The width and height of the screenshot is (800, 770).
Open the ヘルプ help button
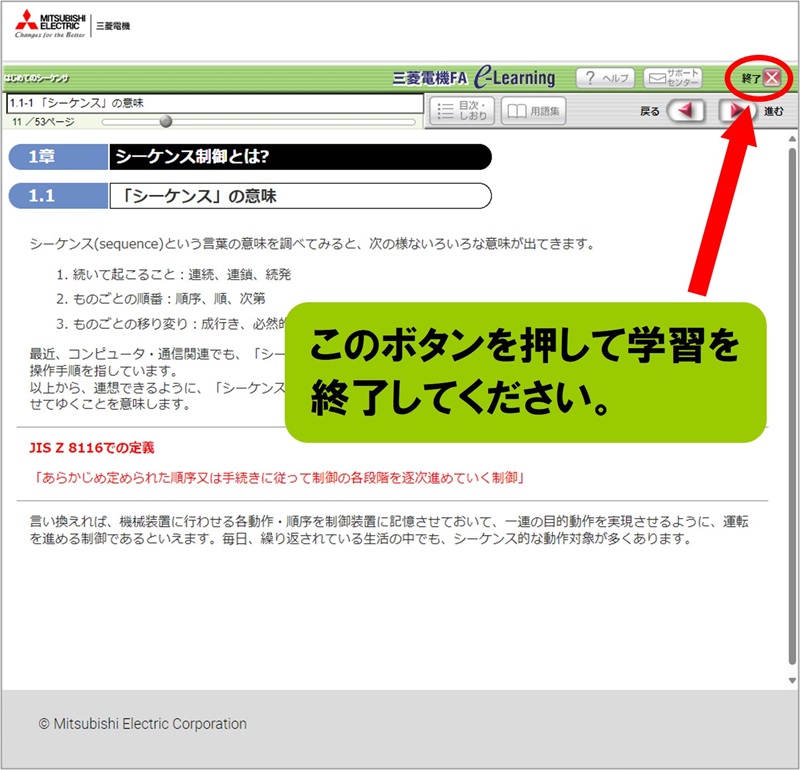coord(605,78)
